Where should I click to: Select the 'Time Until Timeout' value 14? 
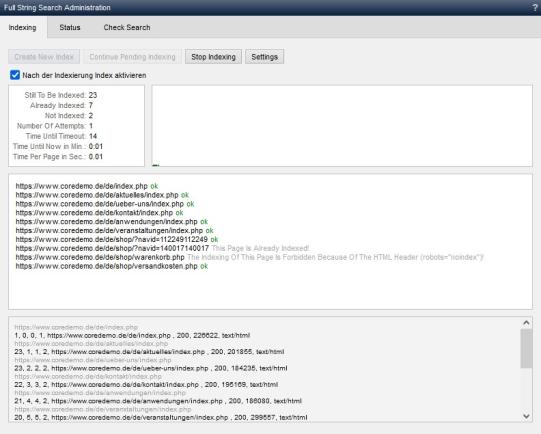click(93, 136)
